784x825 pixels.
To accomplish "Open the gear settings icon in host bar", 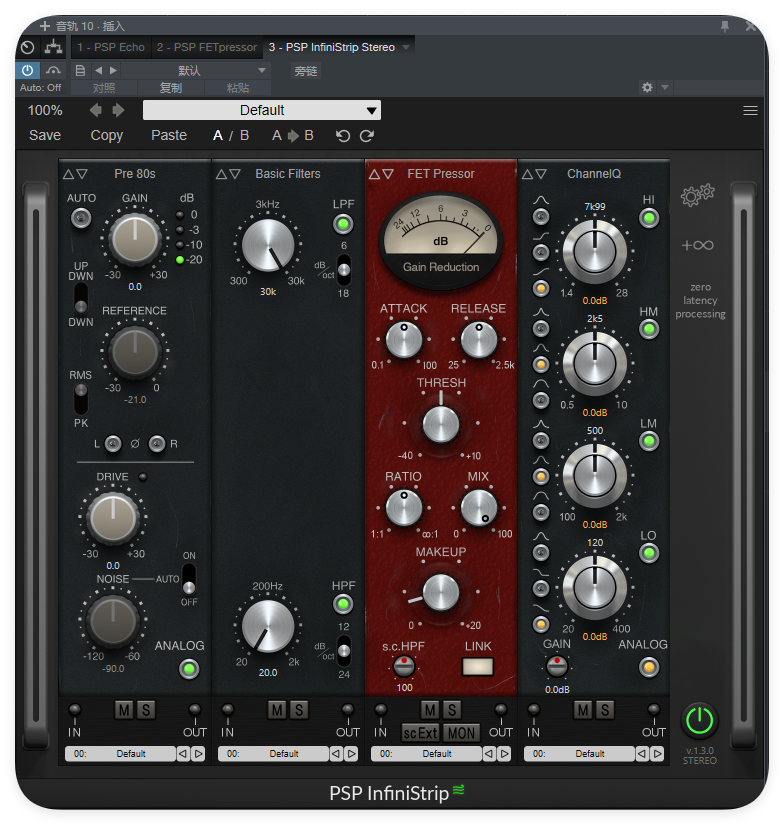I will point(647,87).
